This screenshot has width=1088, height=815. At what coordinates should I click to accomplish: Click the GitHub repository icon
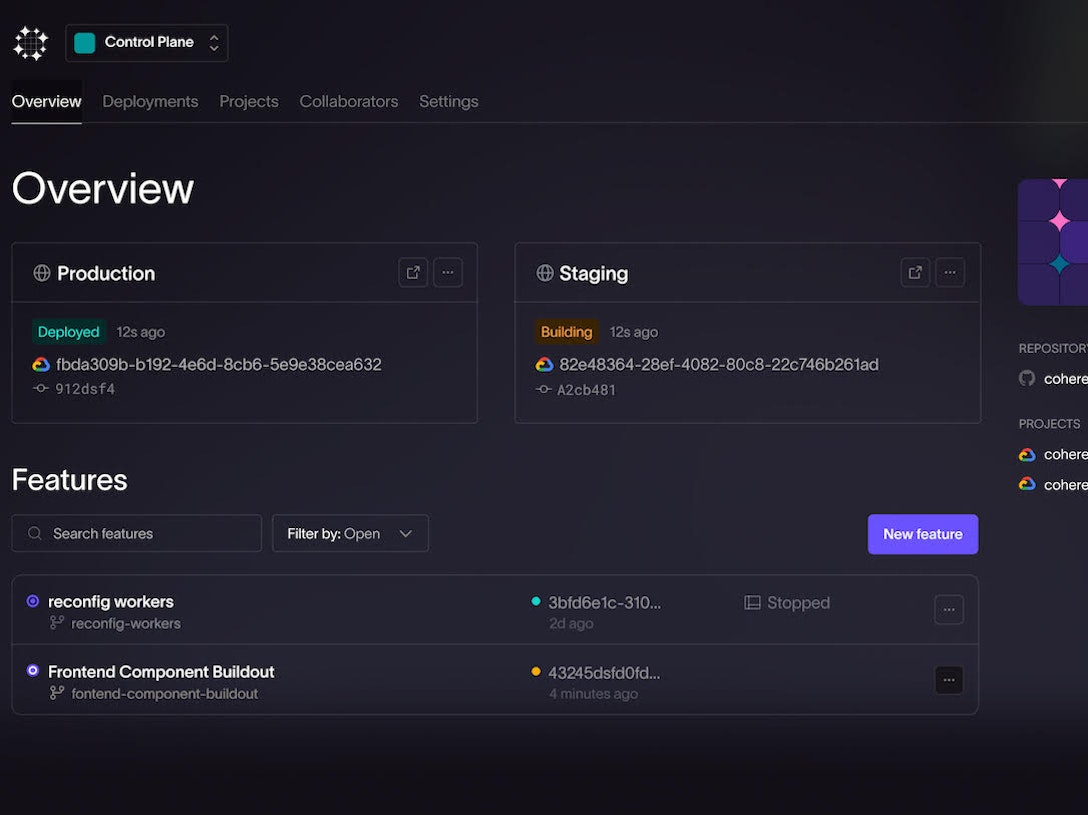(x=1027, y=379)
